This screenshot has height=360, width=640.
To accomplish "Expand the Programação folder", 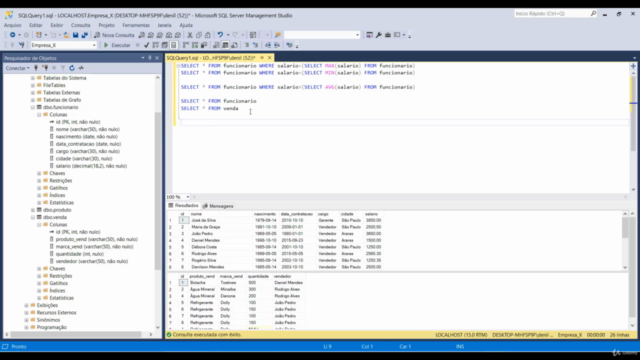I will [27, 327].
